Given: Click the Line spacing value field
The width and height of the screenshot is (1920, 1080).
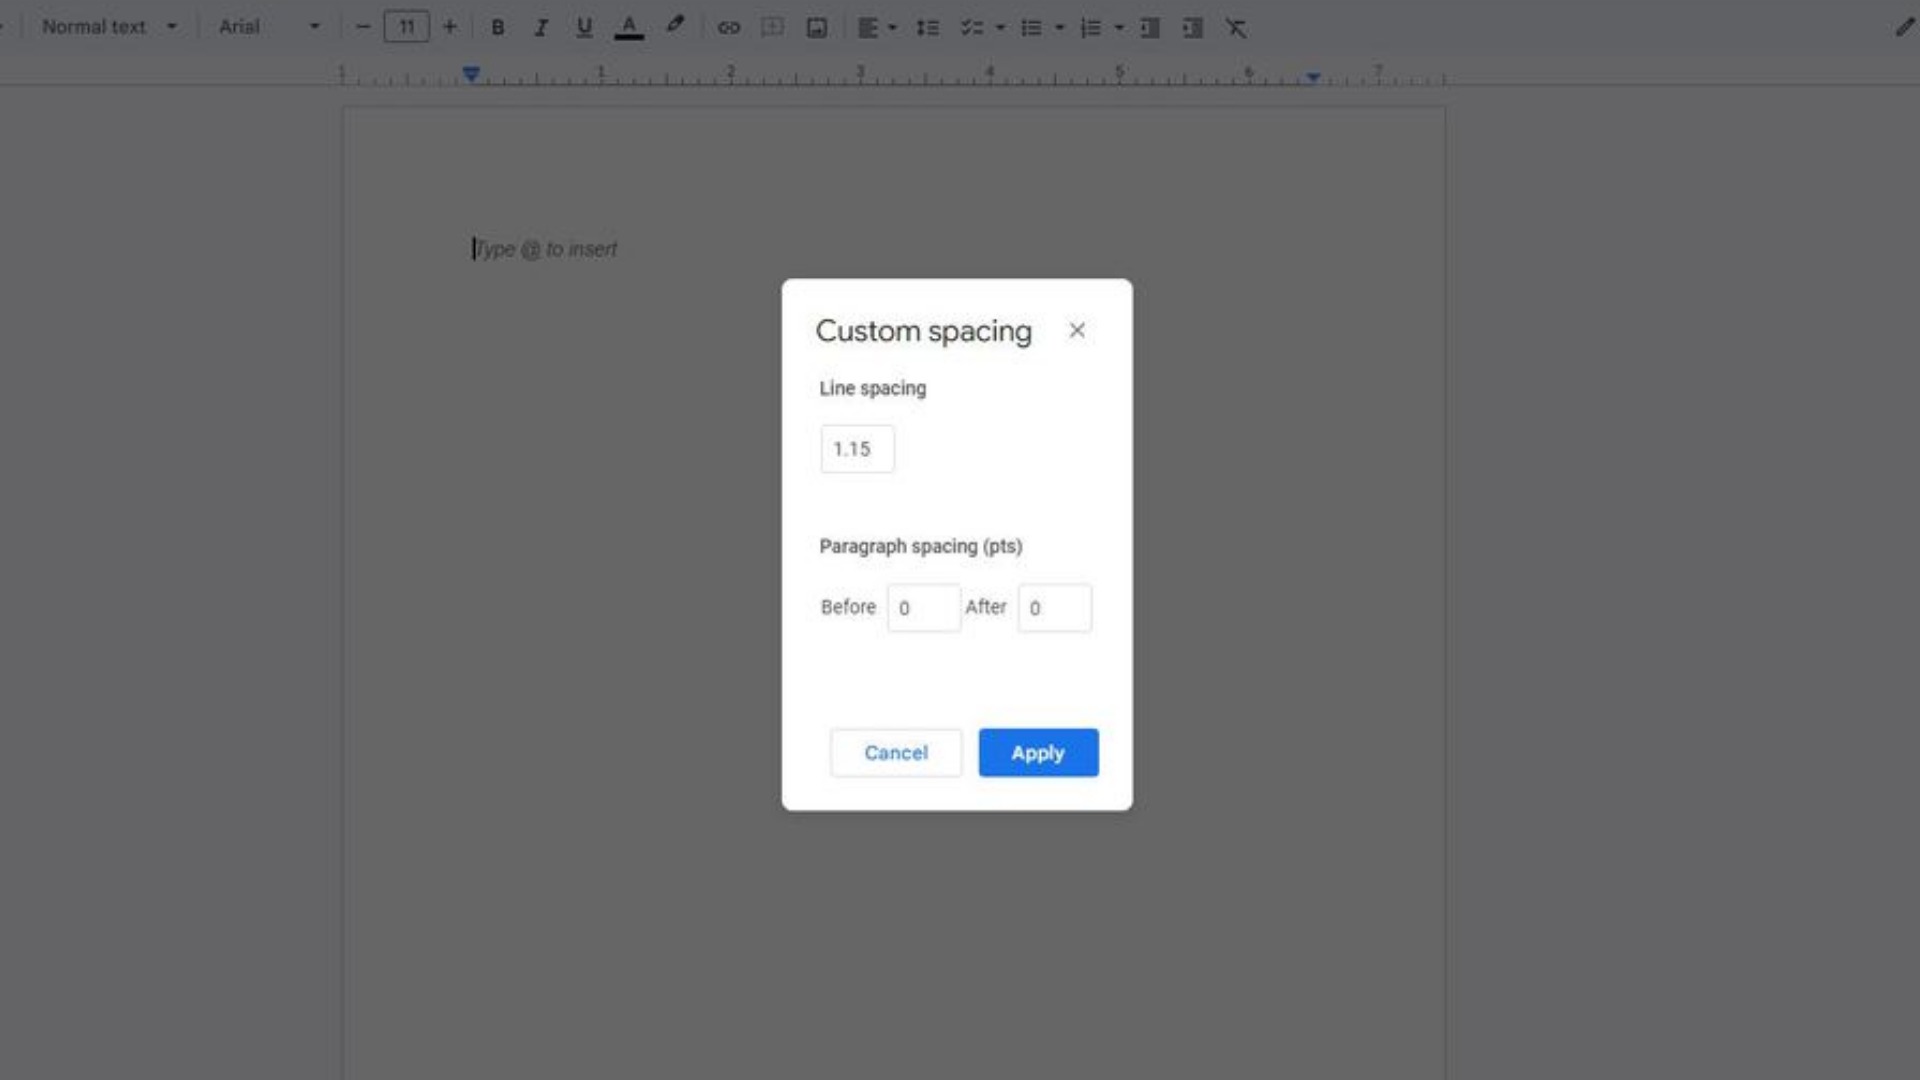Looking at the screenshot, I should point(857,449).
